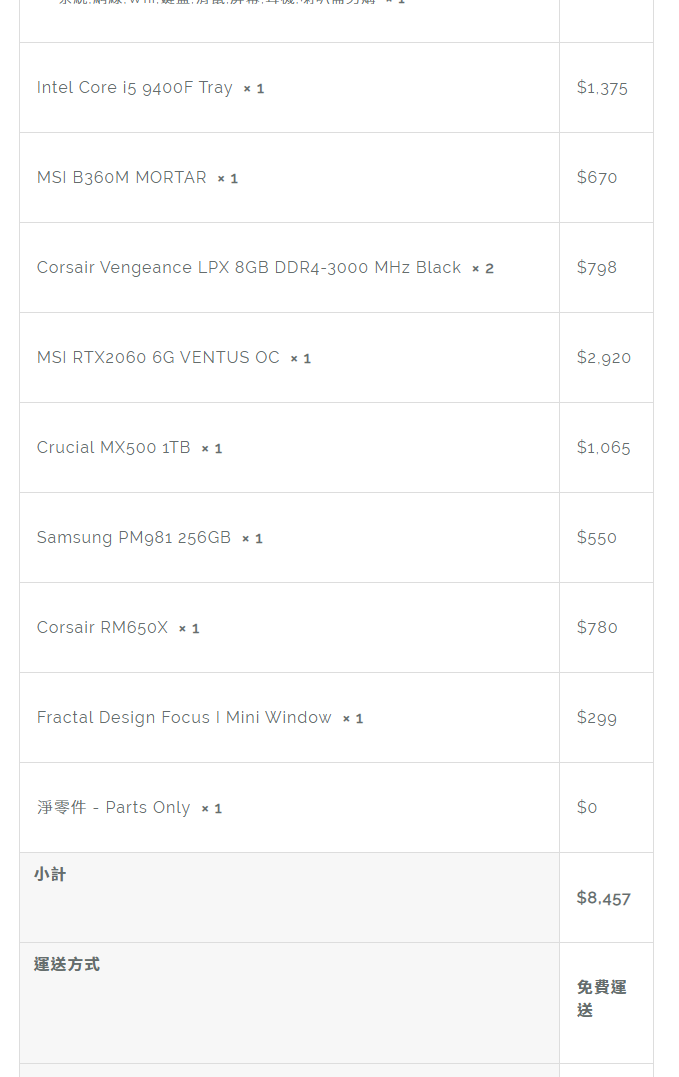This screenshot has width=679, height=1077.
Task: Open the Corsair RM650X product link
Action: click(x=102, y=628)
